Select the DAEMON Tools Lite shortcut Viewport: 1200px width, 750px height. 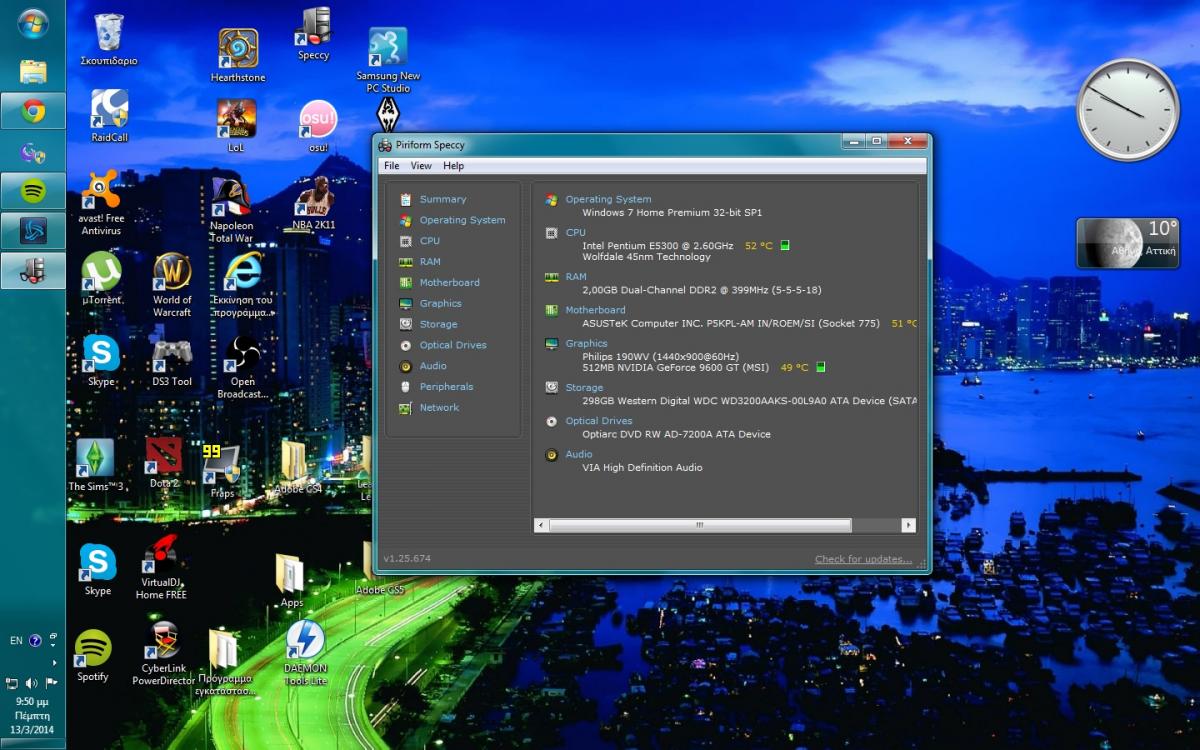pos(305,653)
